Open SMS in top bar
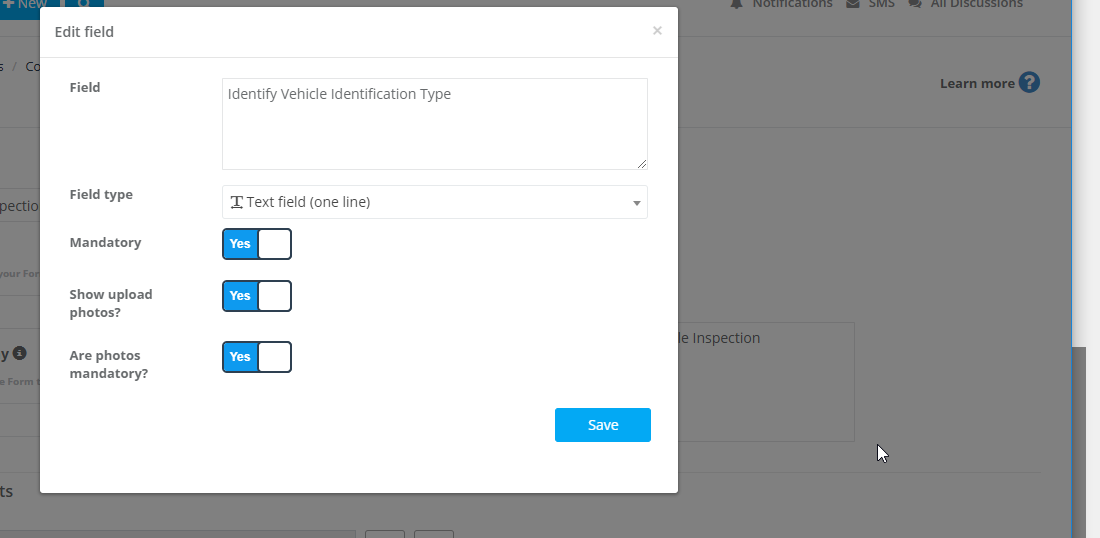This screenshot has height=538, width=1100. point(881,4)
